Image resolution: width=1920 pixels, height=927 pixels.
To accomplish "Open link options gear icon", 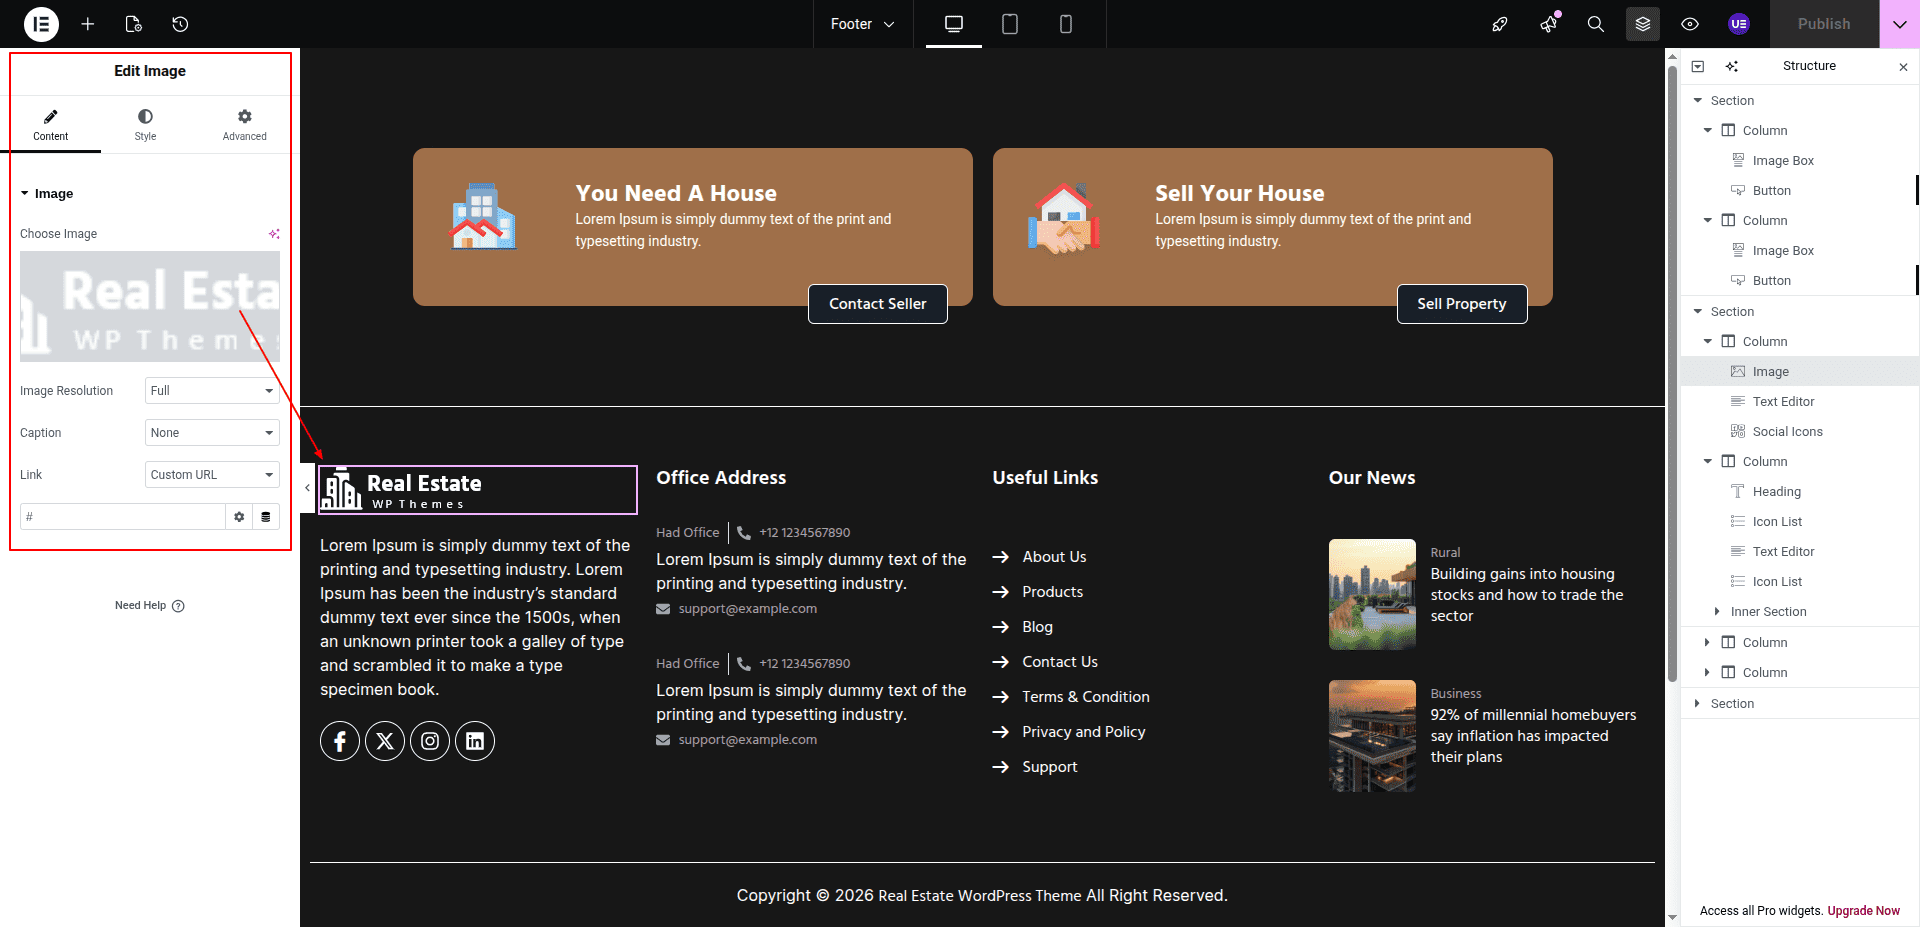I will coord(239,517).
